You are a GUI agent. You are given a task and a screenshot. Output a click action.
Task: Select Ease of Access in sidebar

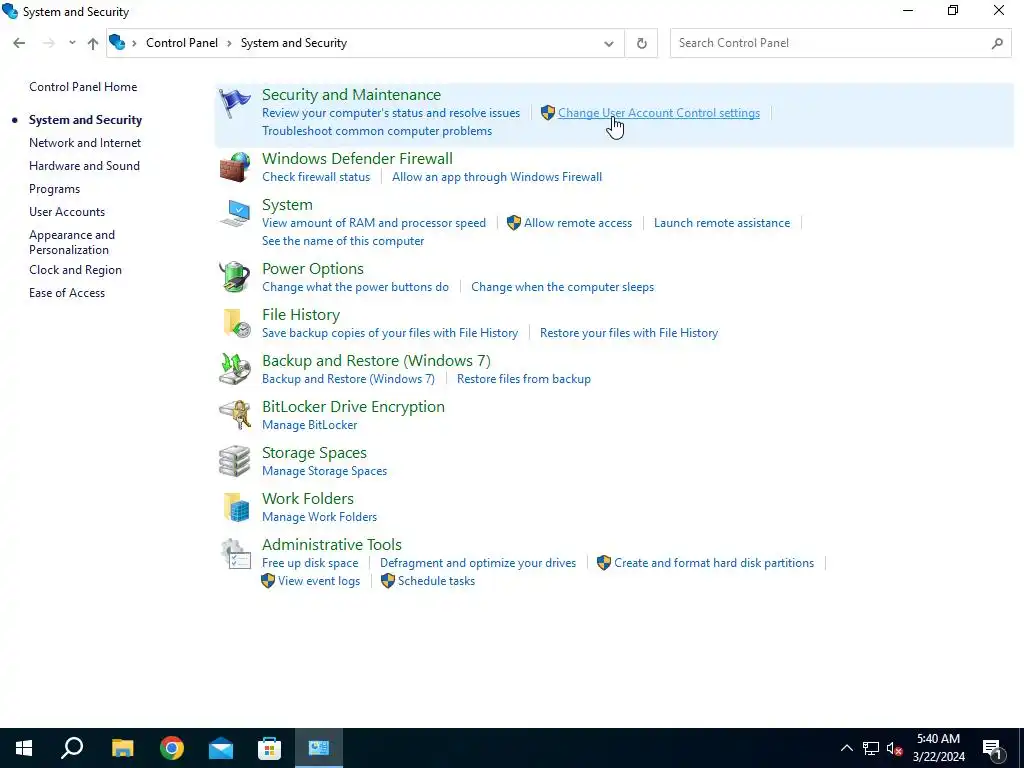[x=67, y=293]
